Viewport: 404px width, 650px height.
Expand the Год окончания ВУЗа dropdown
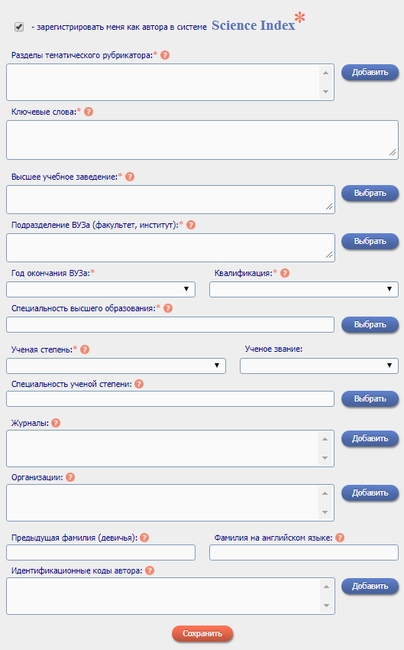coord(101,289)
